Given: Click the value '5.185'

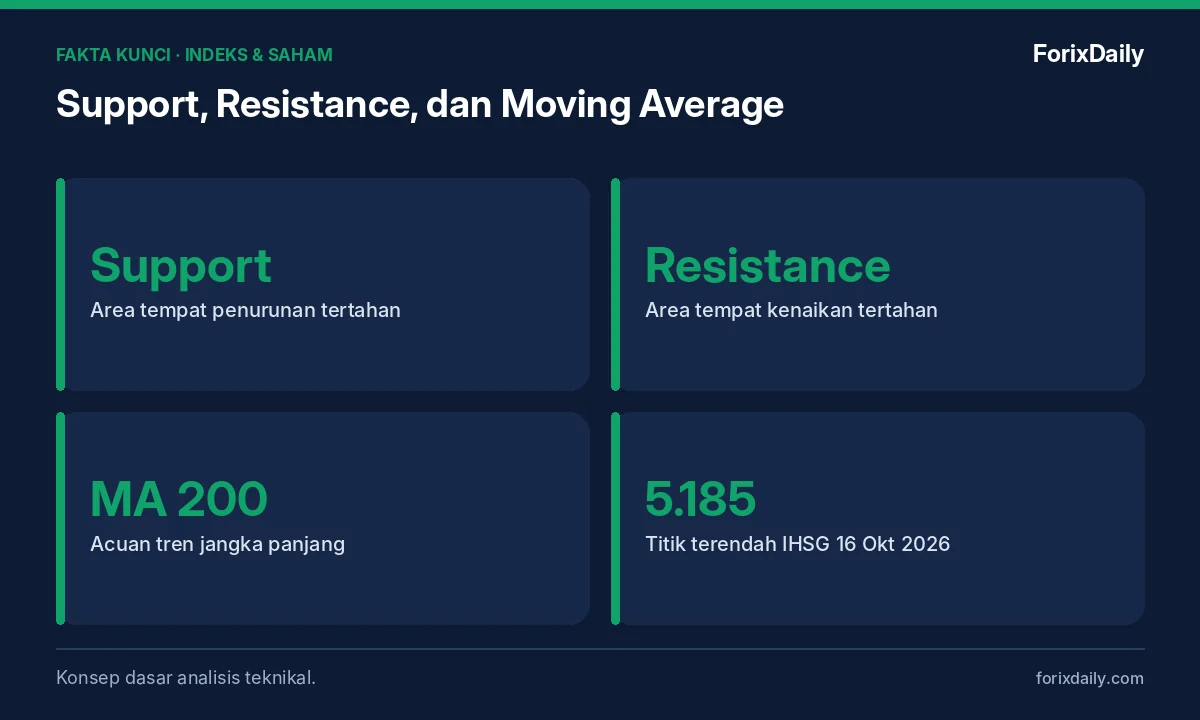Looking at the screenshot, I should coord(700,499).
